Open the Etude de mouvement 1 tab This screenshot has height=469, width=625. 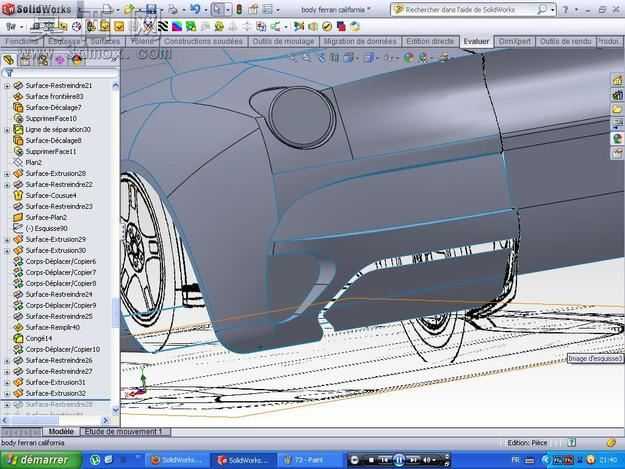click(123, 432)
